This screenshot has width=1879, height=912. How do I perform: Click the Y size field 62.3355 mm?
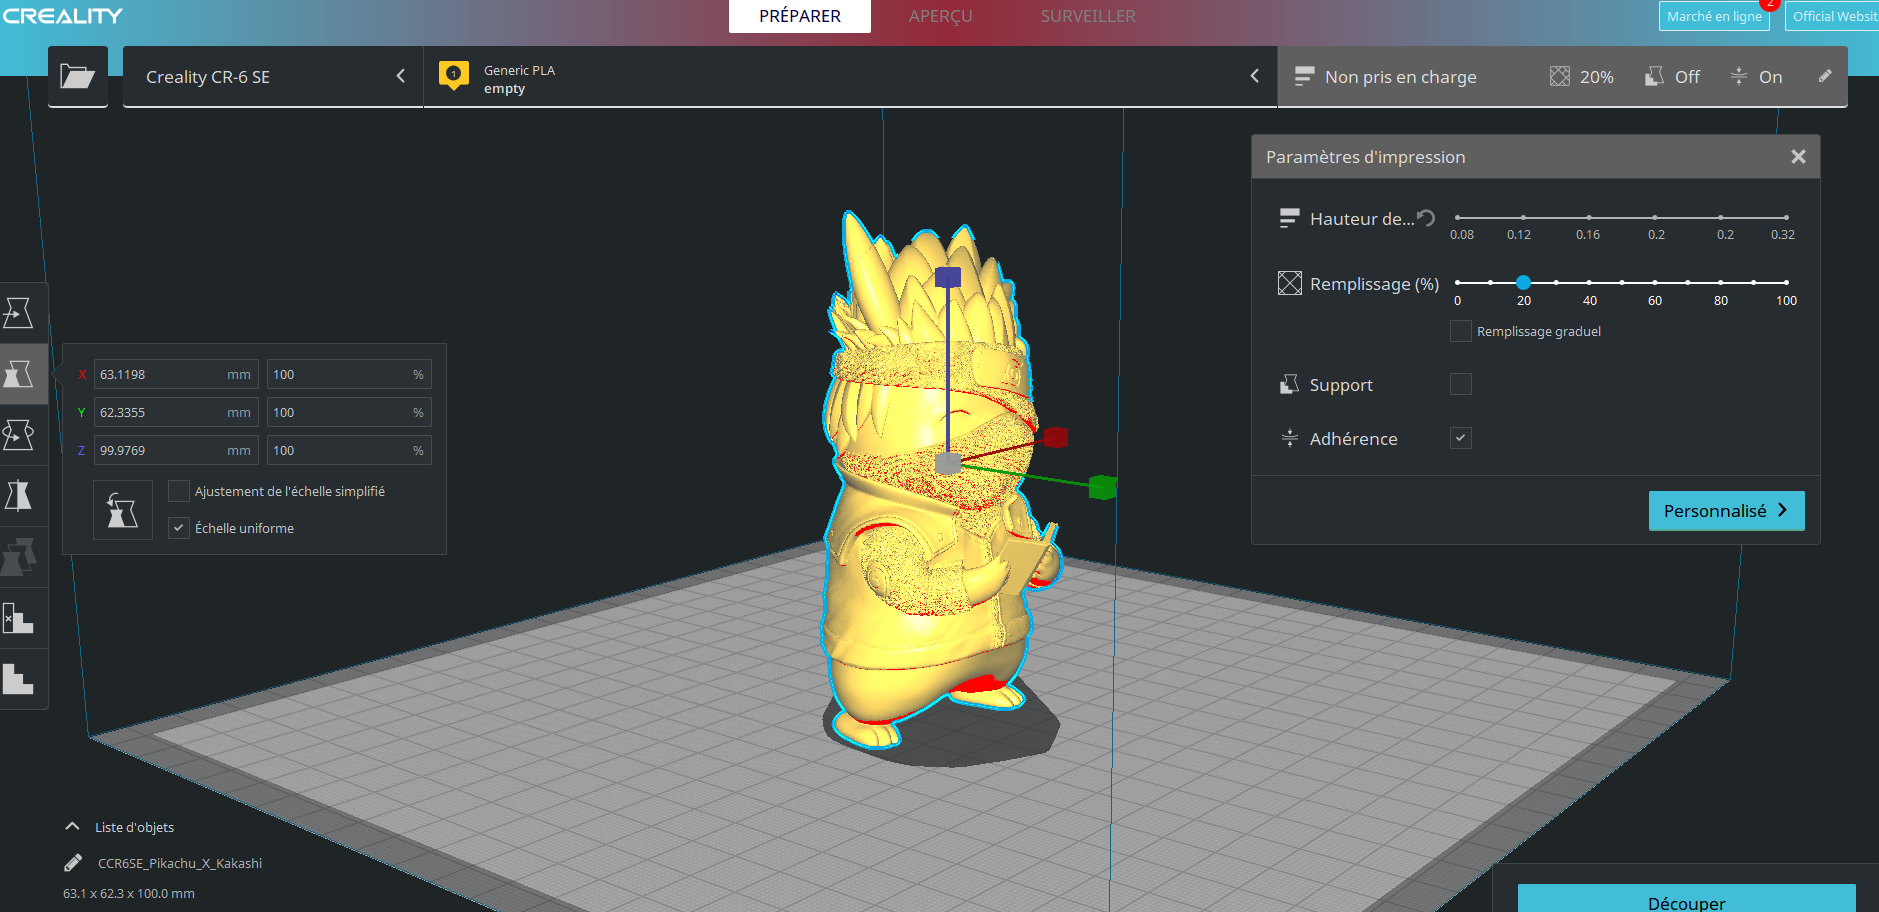(176, 412)
